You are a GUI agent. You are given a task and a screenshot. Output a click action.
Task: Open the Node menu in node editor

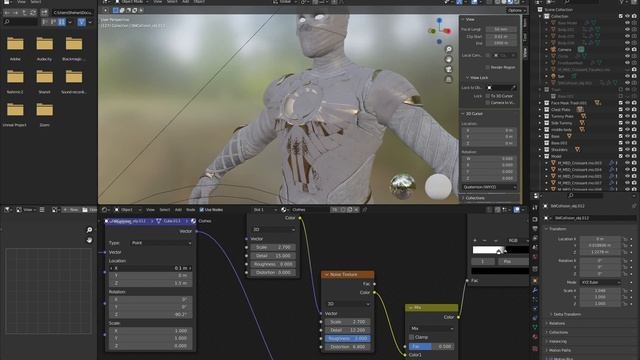(191, 210)
